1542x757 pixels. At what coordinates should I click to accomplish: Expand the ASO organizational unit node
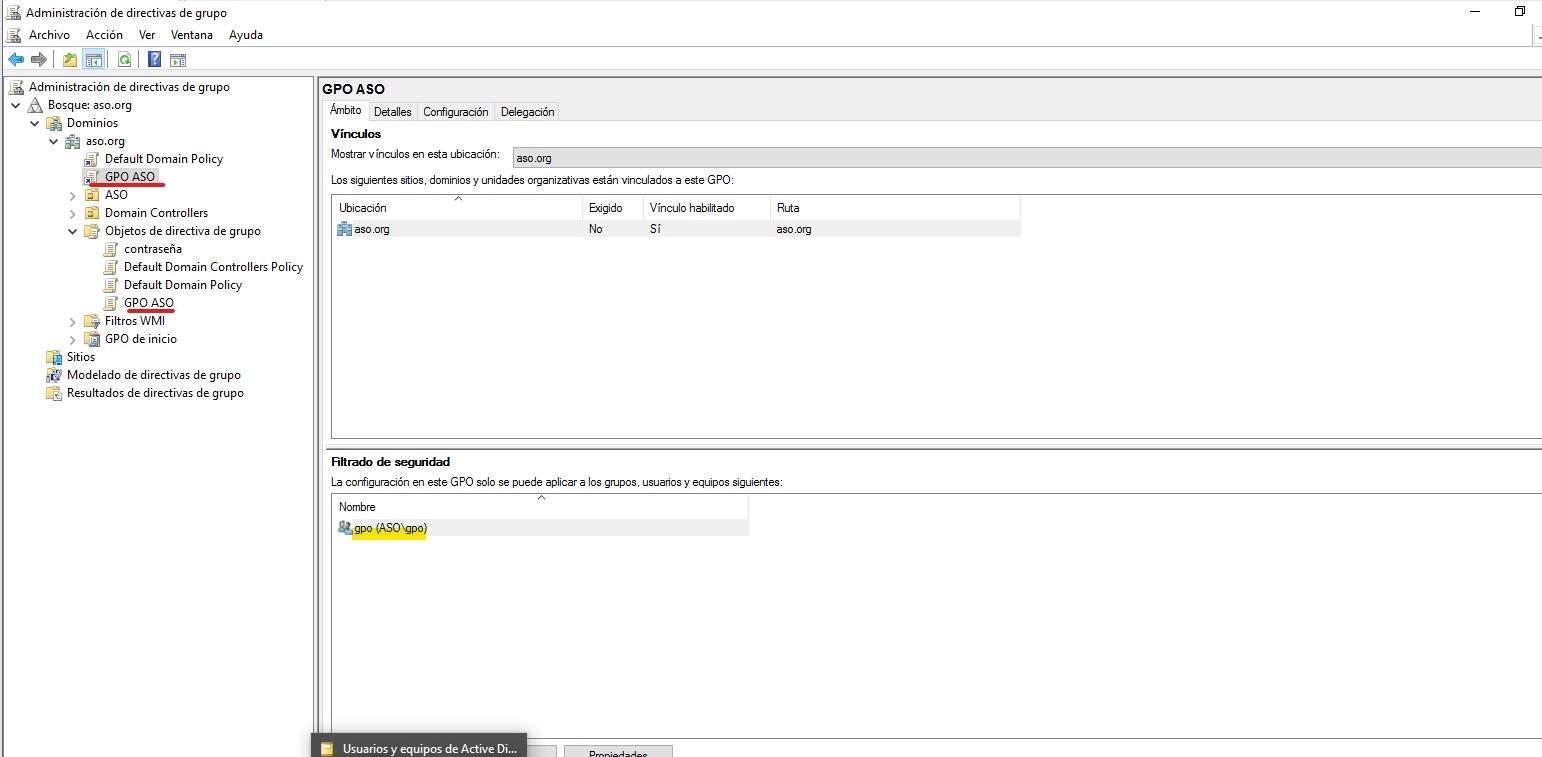tap(73, 195)
